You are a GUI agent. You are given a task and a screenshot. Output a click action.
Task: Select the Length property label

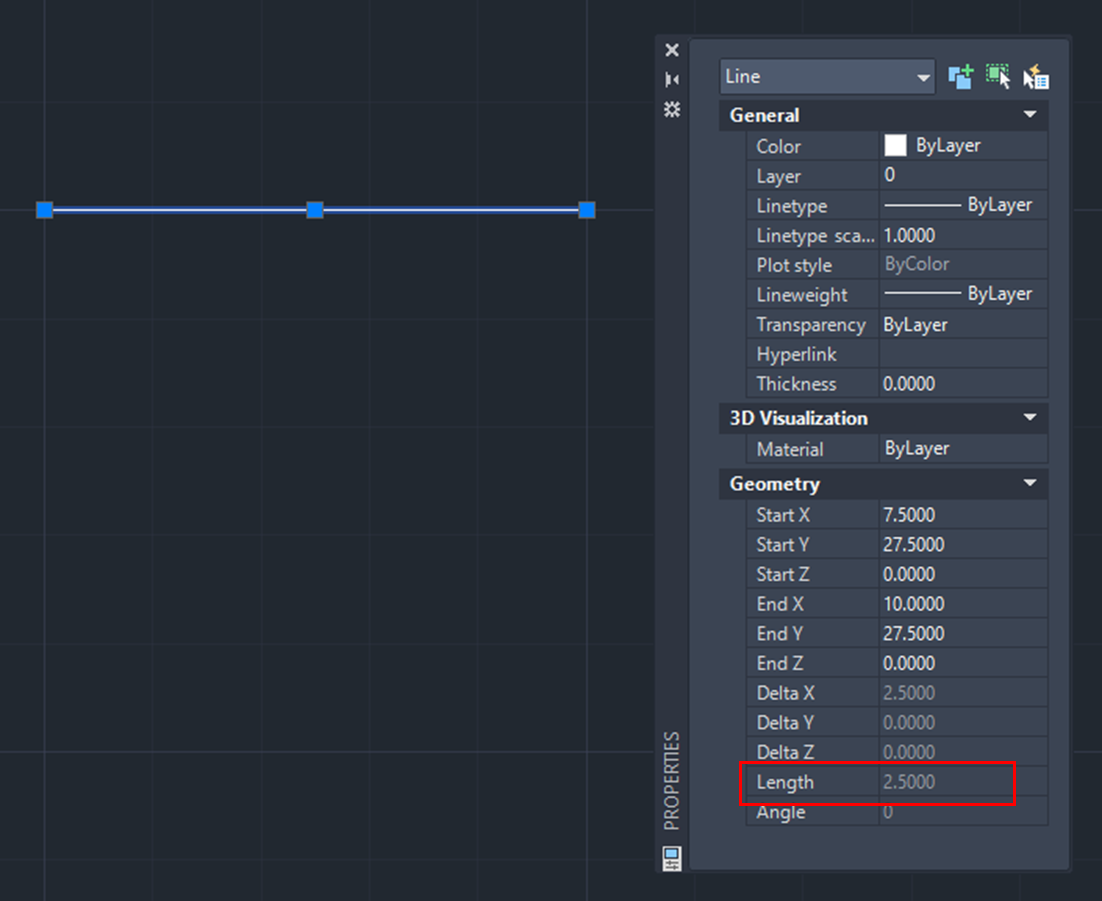[785, 782]
